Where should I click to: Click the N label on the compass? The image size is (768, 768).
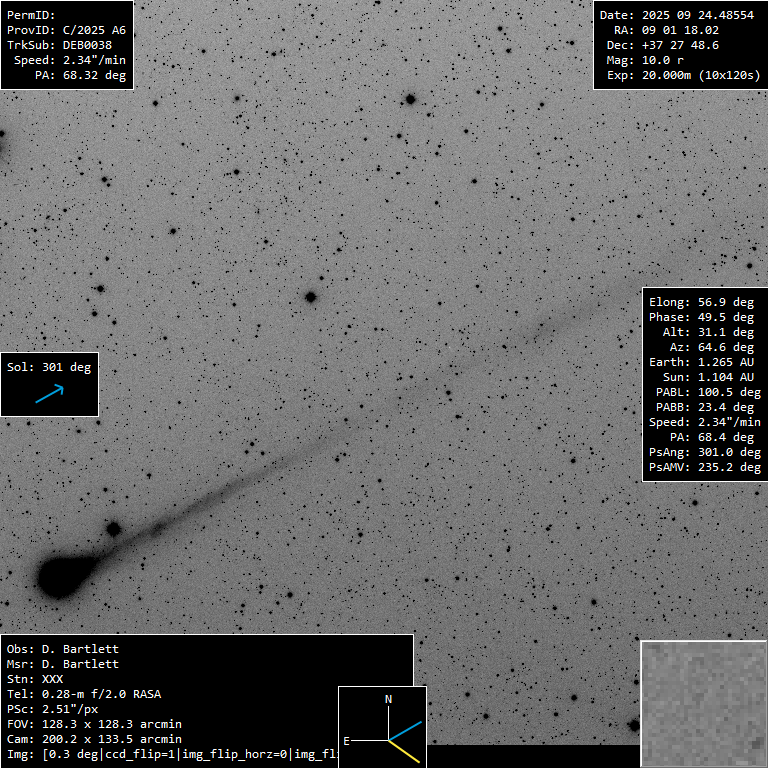click(389, 699)
